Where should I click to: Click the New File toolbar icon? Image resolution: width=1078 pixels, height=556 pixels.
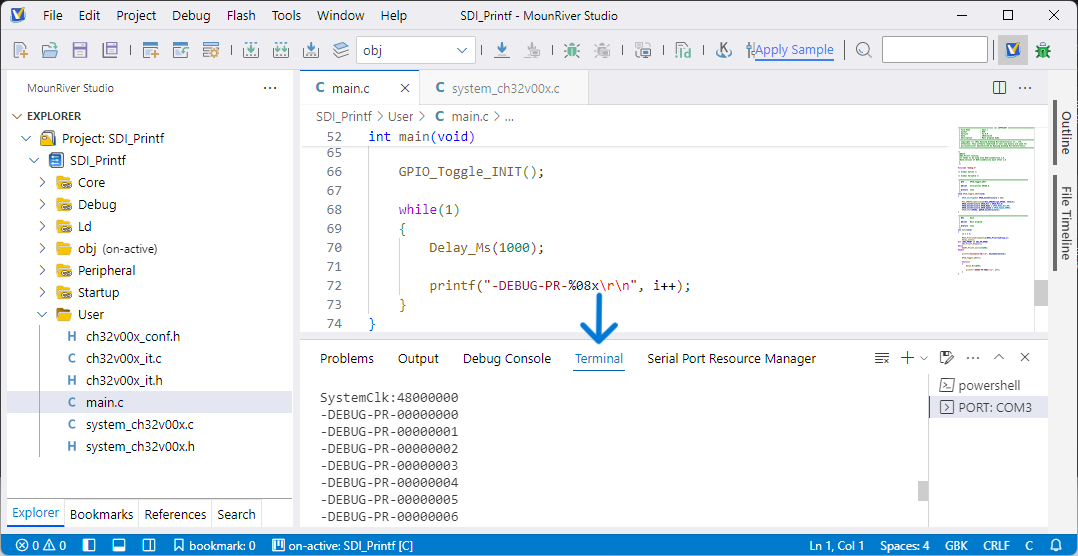pos(20,50)
